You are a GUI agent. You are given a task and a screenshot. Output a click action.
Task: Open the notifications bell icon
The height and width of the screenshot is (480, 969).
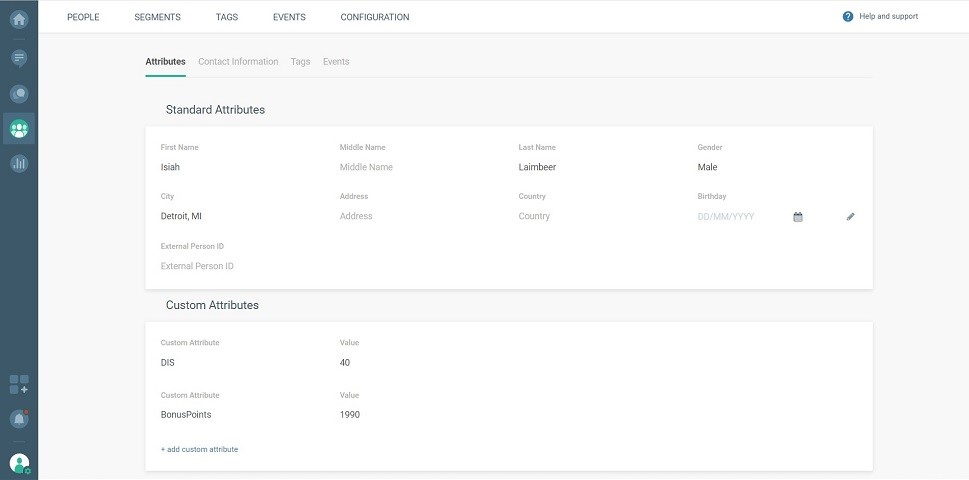(x=19, y=418)
